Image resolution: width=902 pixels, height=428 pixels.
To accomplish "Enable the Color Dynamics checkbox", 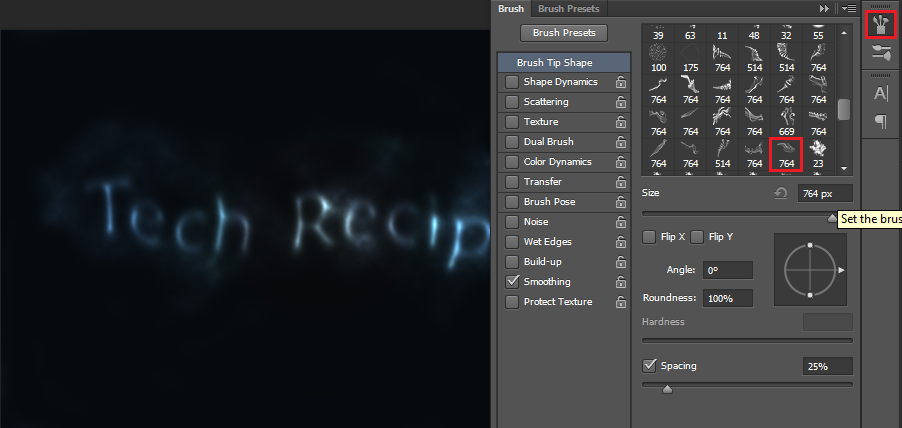I will tap(512, 162).
